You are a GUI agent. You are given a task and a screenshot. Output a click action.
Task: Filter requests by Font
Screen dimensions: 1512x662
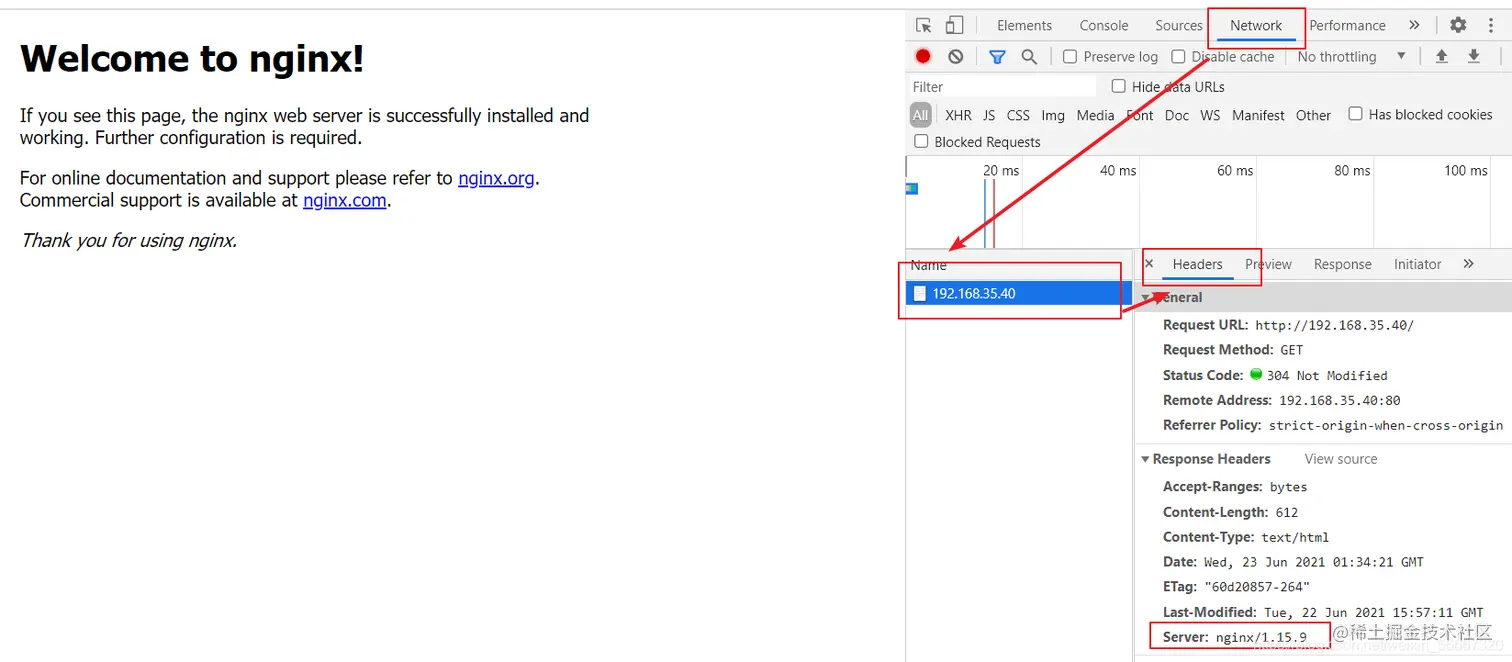click(x=1140, y=115)
